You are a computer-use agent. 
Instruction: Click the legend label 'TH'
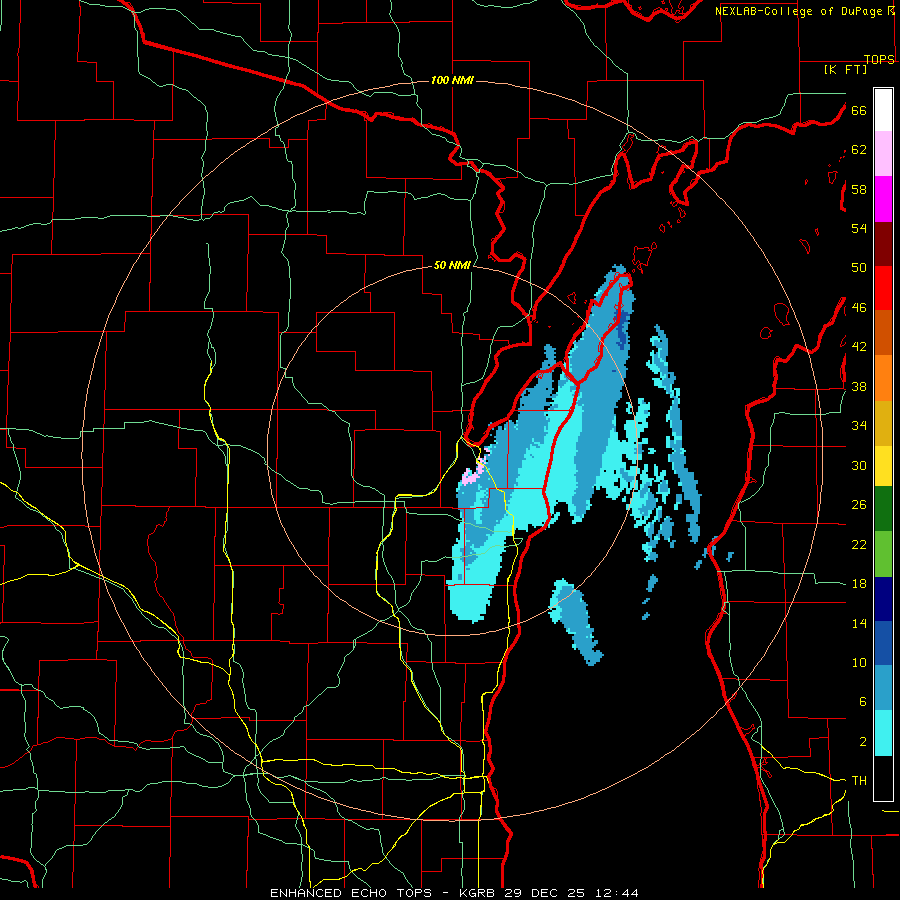click(x=859, y=781)
